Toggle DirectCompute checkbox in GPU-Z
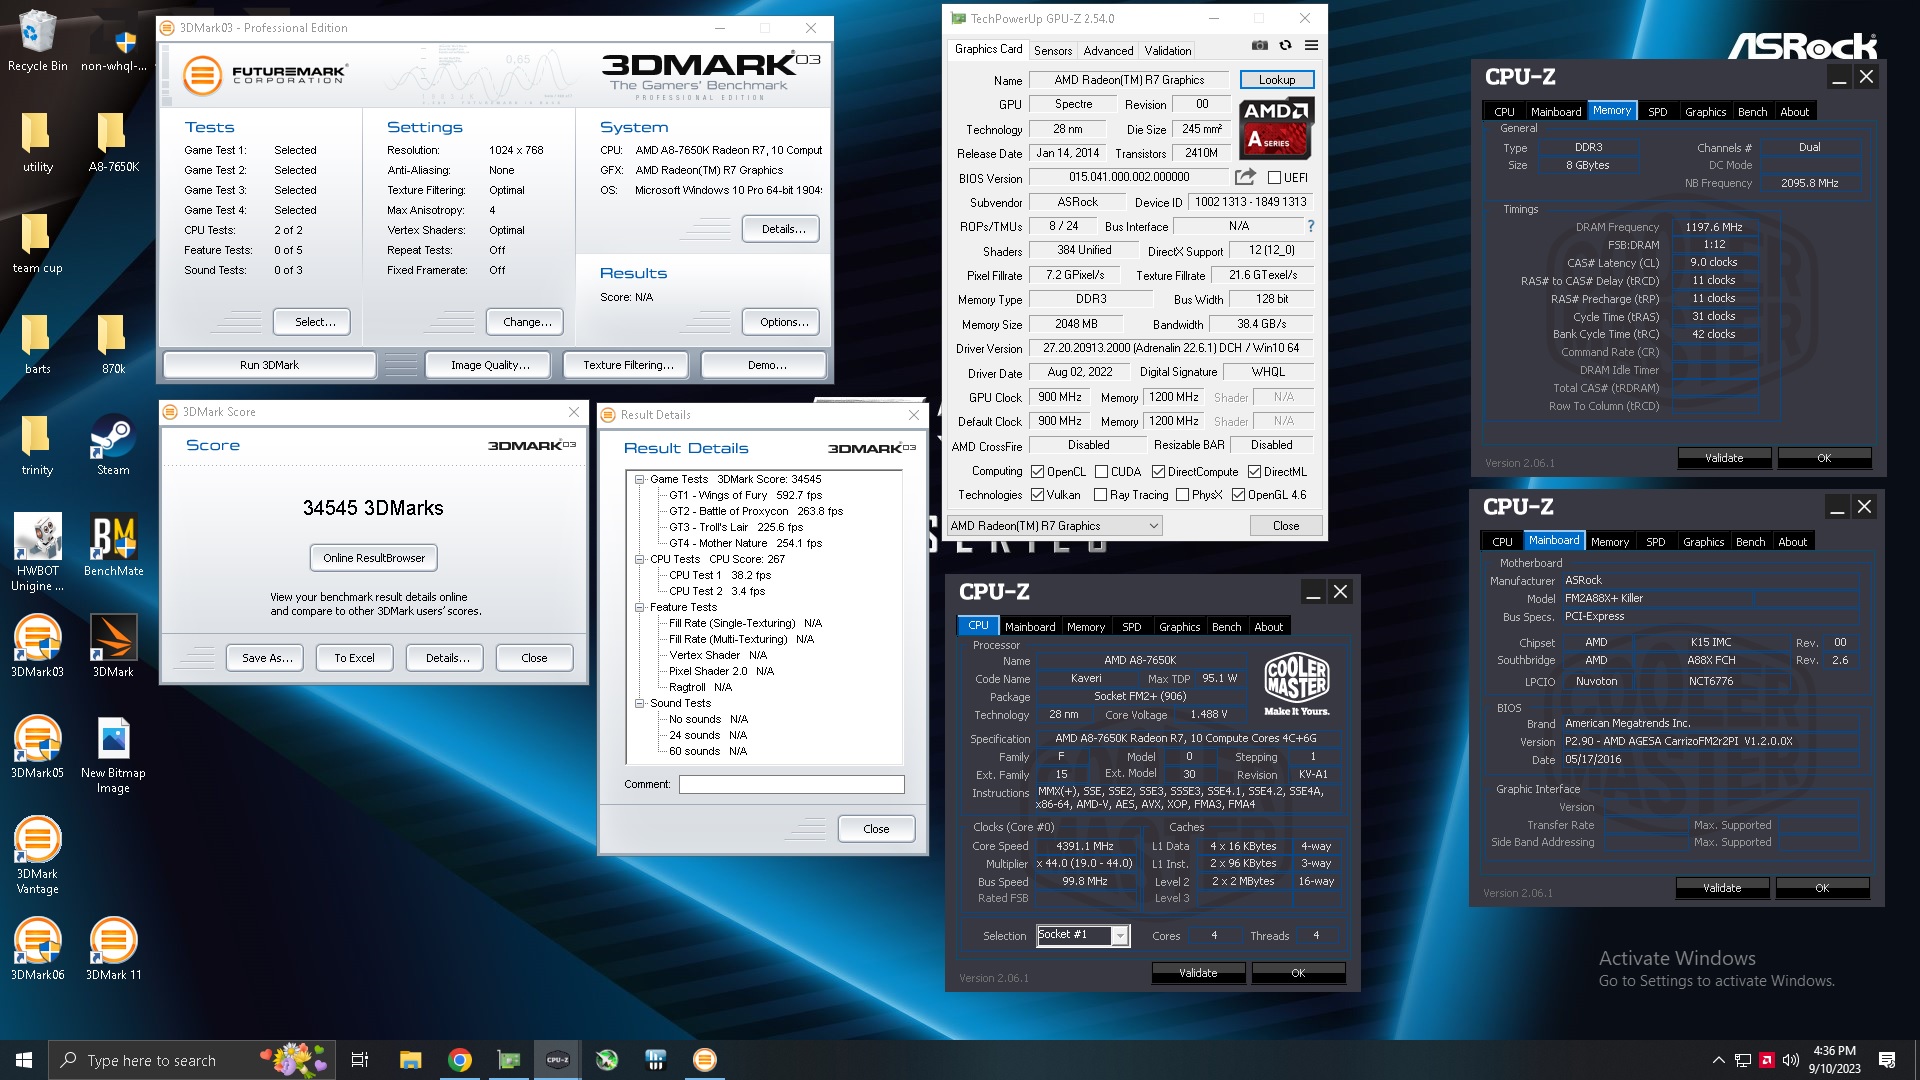The image size is (1920, 1080). pos(1158,472)
